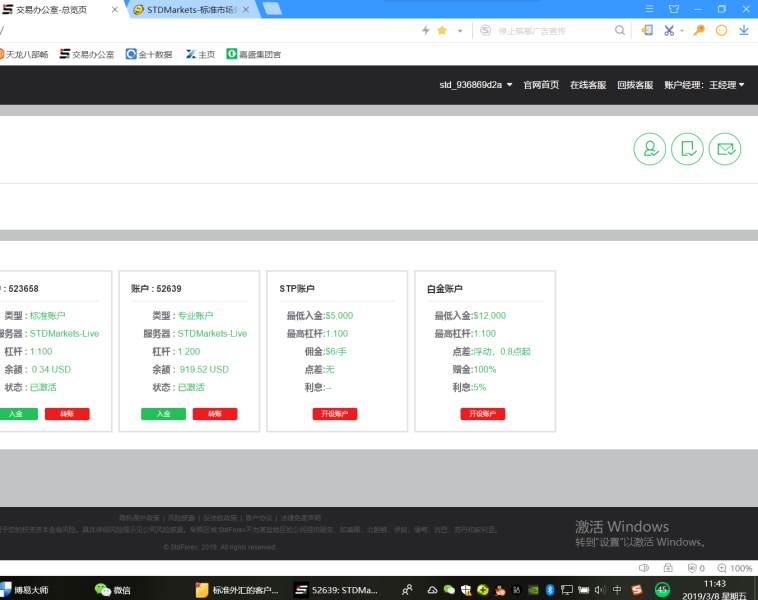The image size is (758, 600).
Task: Open the green envelope messages icon
Action: tap(725, 149)
